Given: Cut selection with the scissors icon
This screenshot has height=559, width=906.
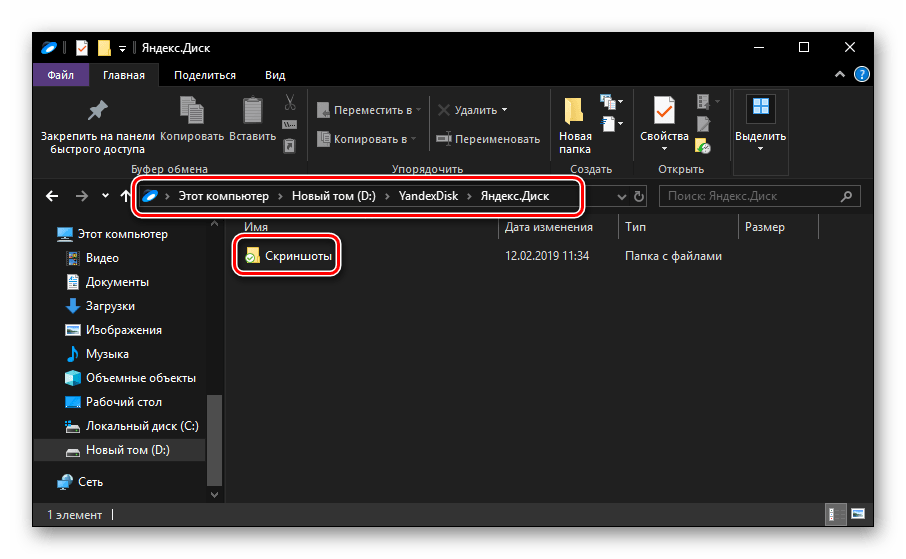Looking at the screenshot, I should click(290, 103).
